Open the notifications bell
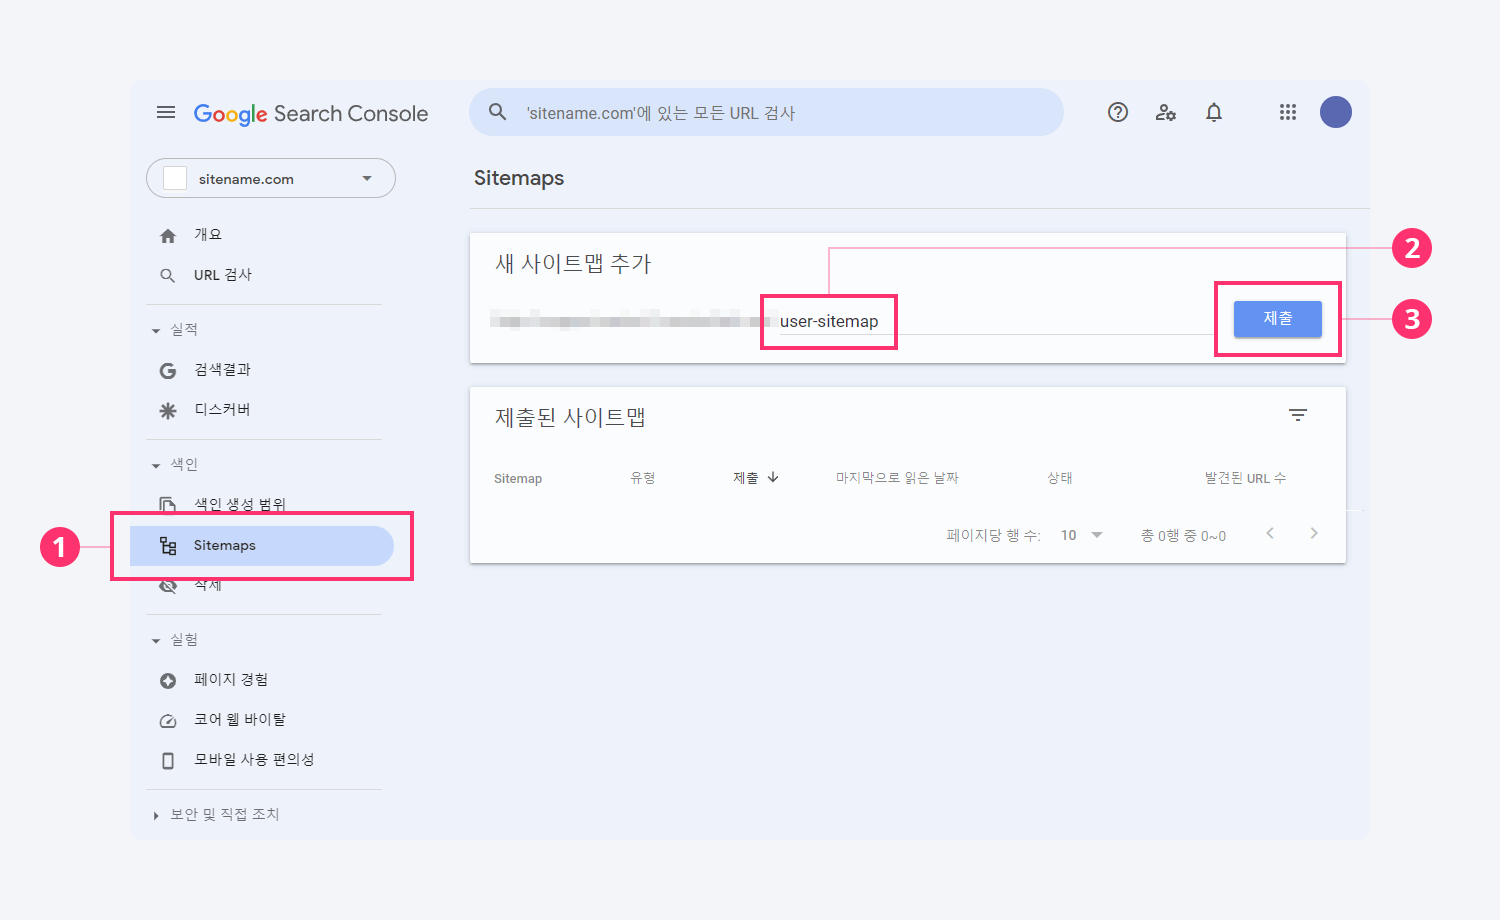Image resolution: width=1500 pixels, height=920 pixels. click(x=1214, y=113)
